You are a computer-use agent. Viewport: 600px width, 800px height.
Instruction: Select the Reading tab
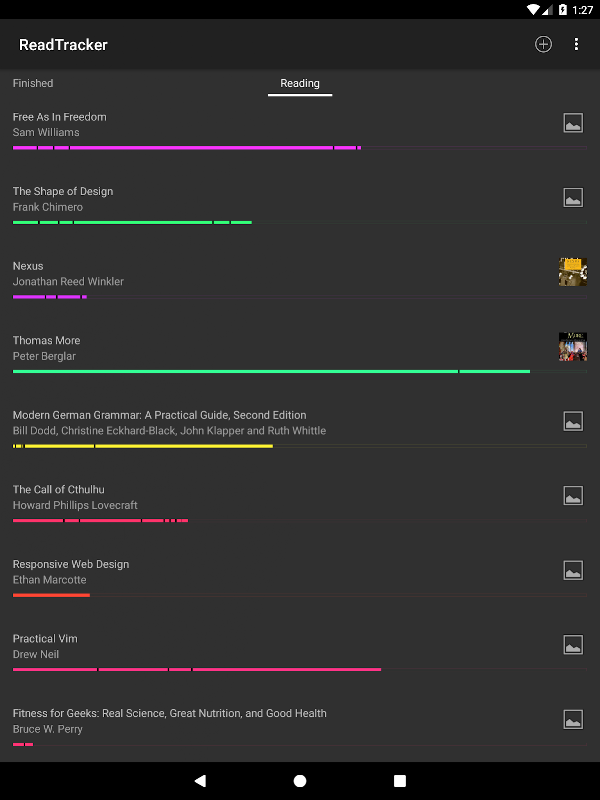coord(300,83)
